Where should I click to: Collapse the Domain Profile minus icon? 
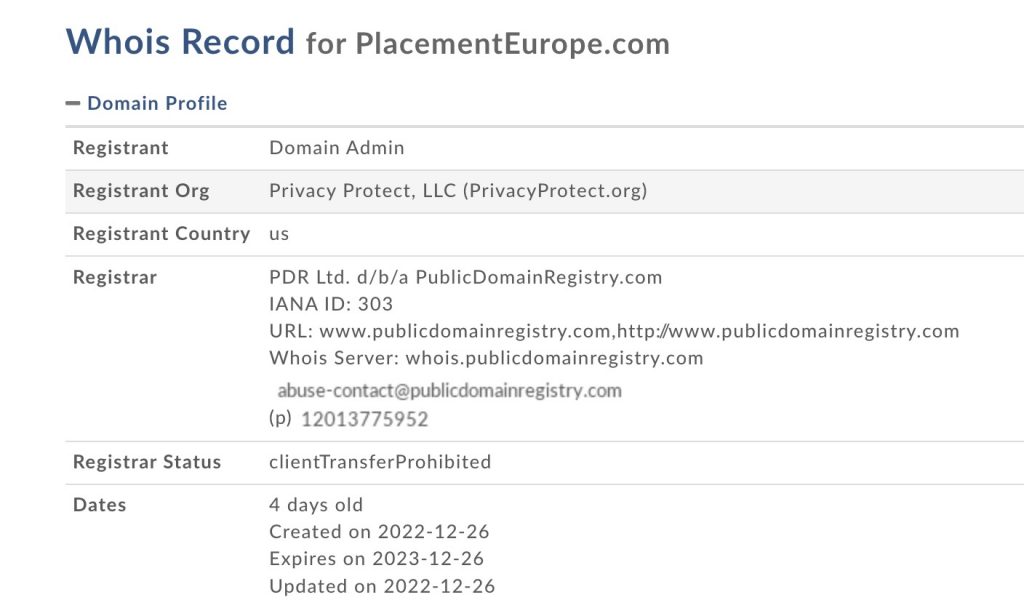(x=73, y=103)
